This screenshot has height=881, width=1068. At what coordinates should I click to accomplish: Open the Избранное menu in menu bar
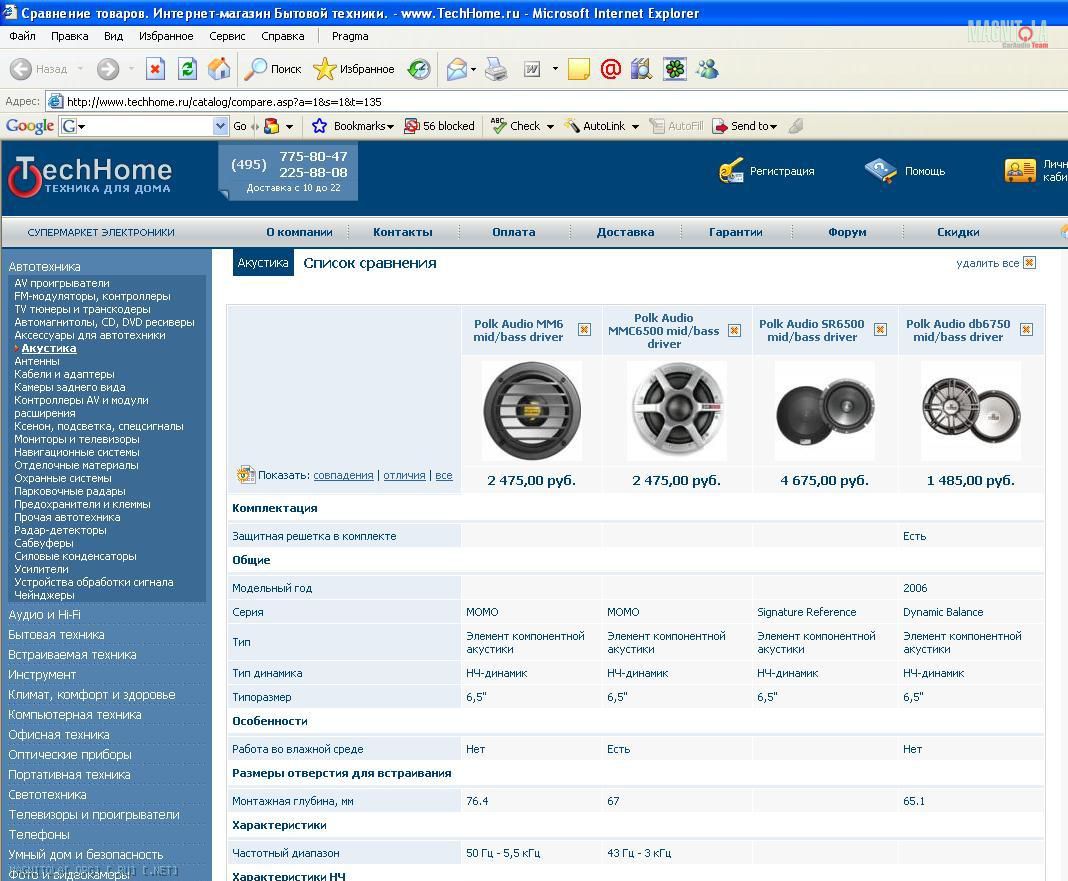tap(166, 36)
